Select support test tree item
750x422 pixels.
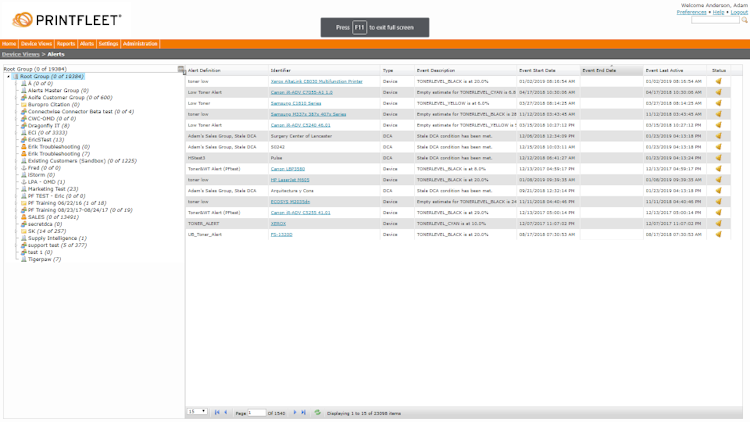point(57,245)
